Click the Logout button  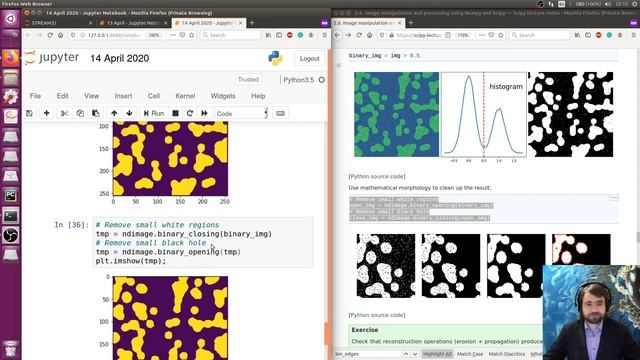pyautogui.click(x=309, y=59)
